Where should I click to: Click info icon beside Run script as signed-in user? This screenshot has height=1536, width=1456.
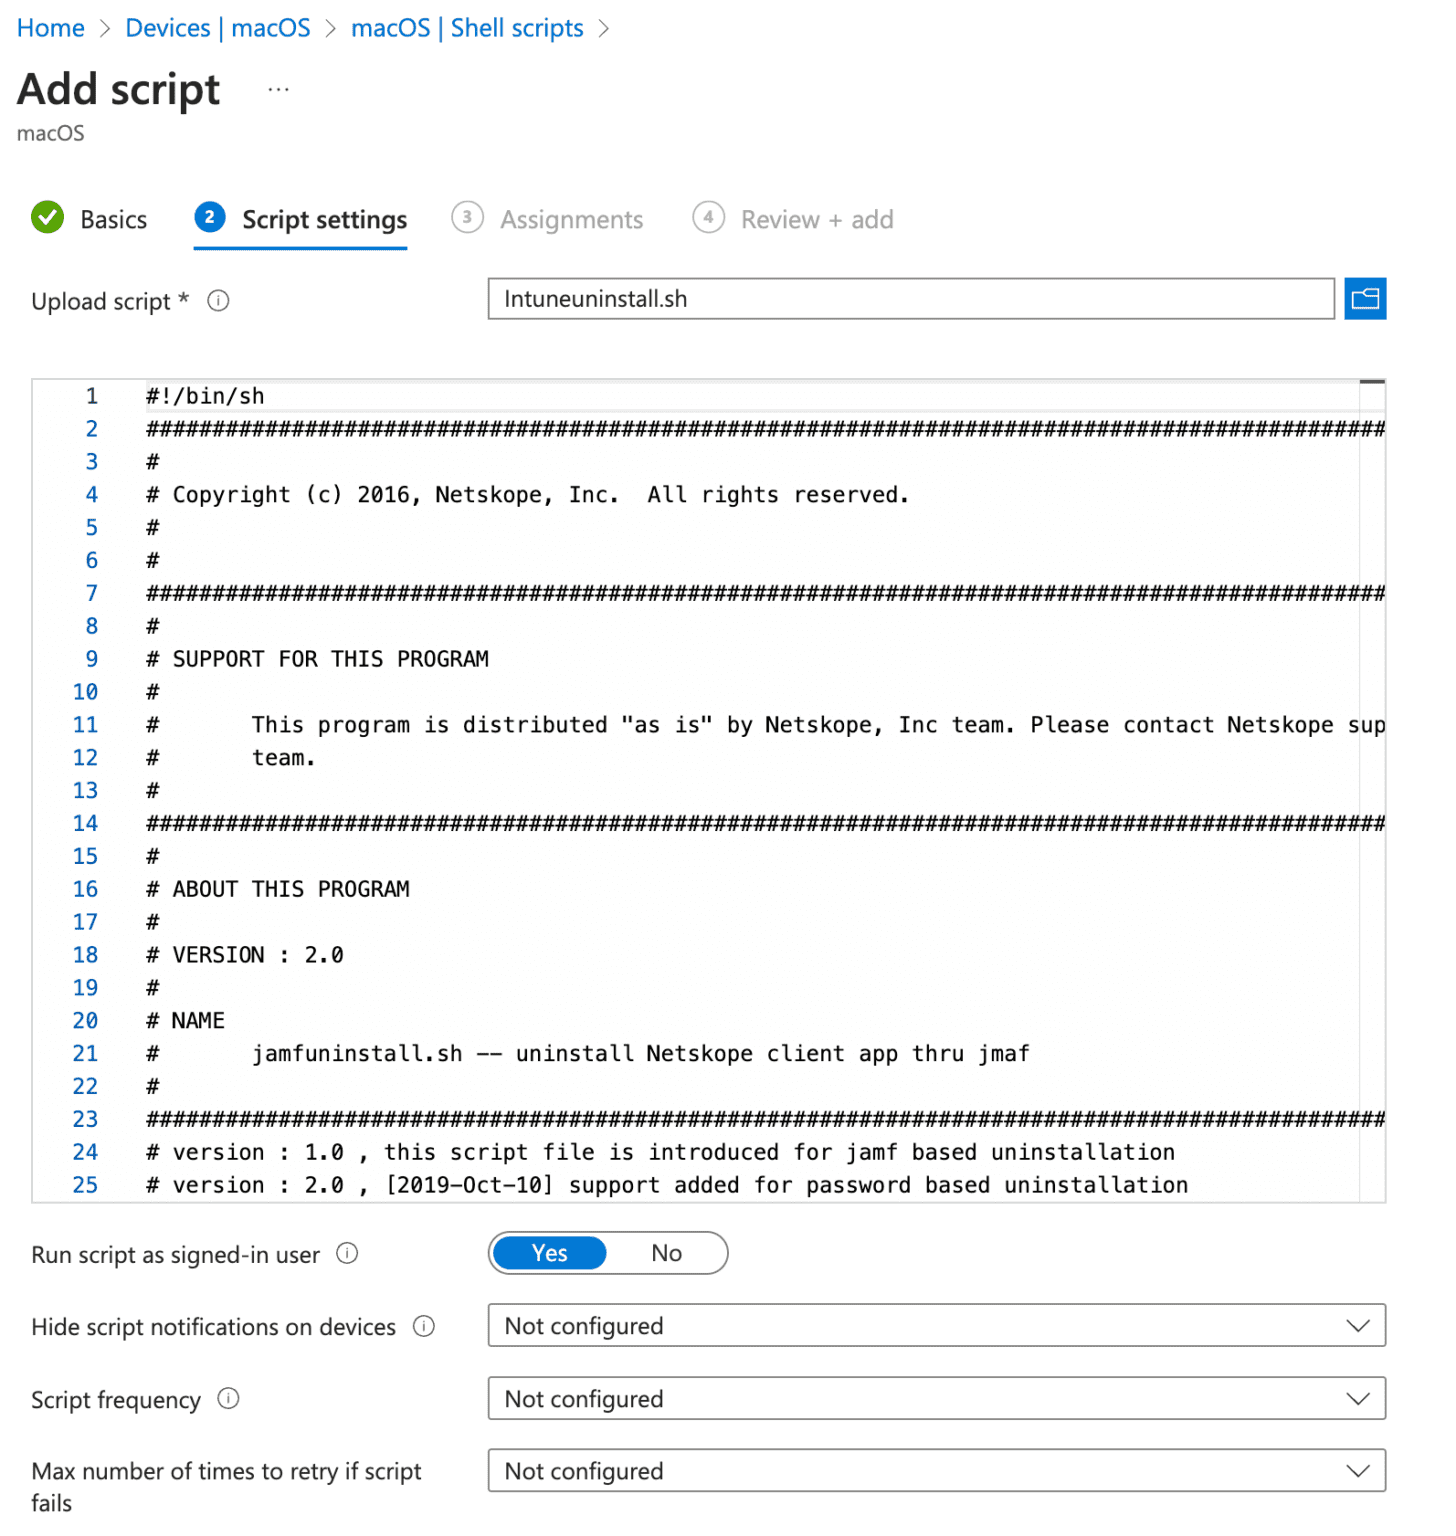pos(347,1254)
